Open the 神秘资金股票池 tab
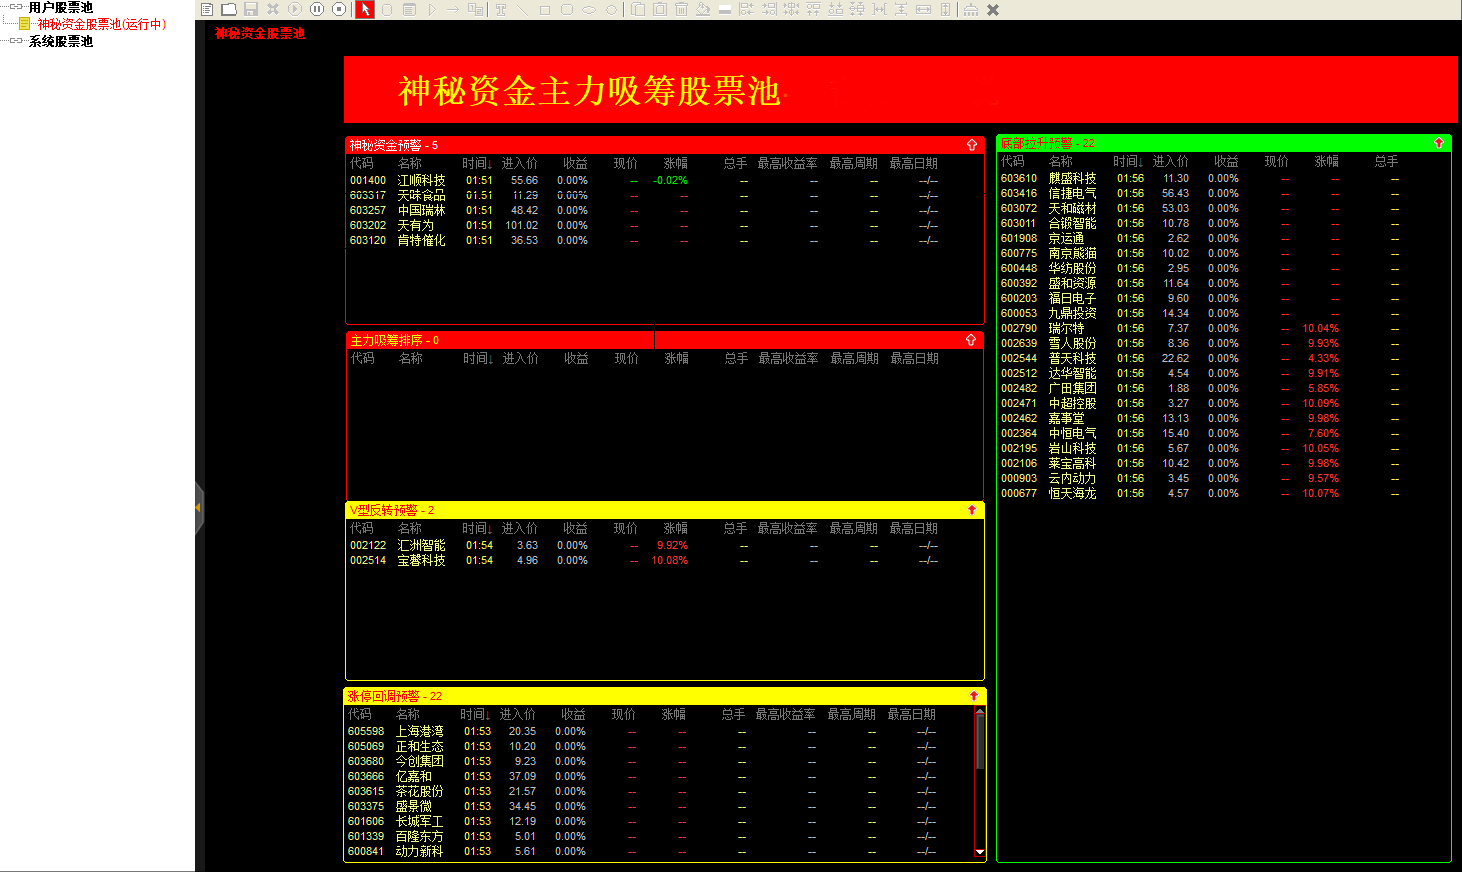The image size is (1462, 872). click(x=259, y=33)
